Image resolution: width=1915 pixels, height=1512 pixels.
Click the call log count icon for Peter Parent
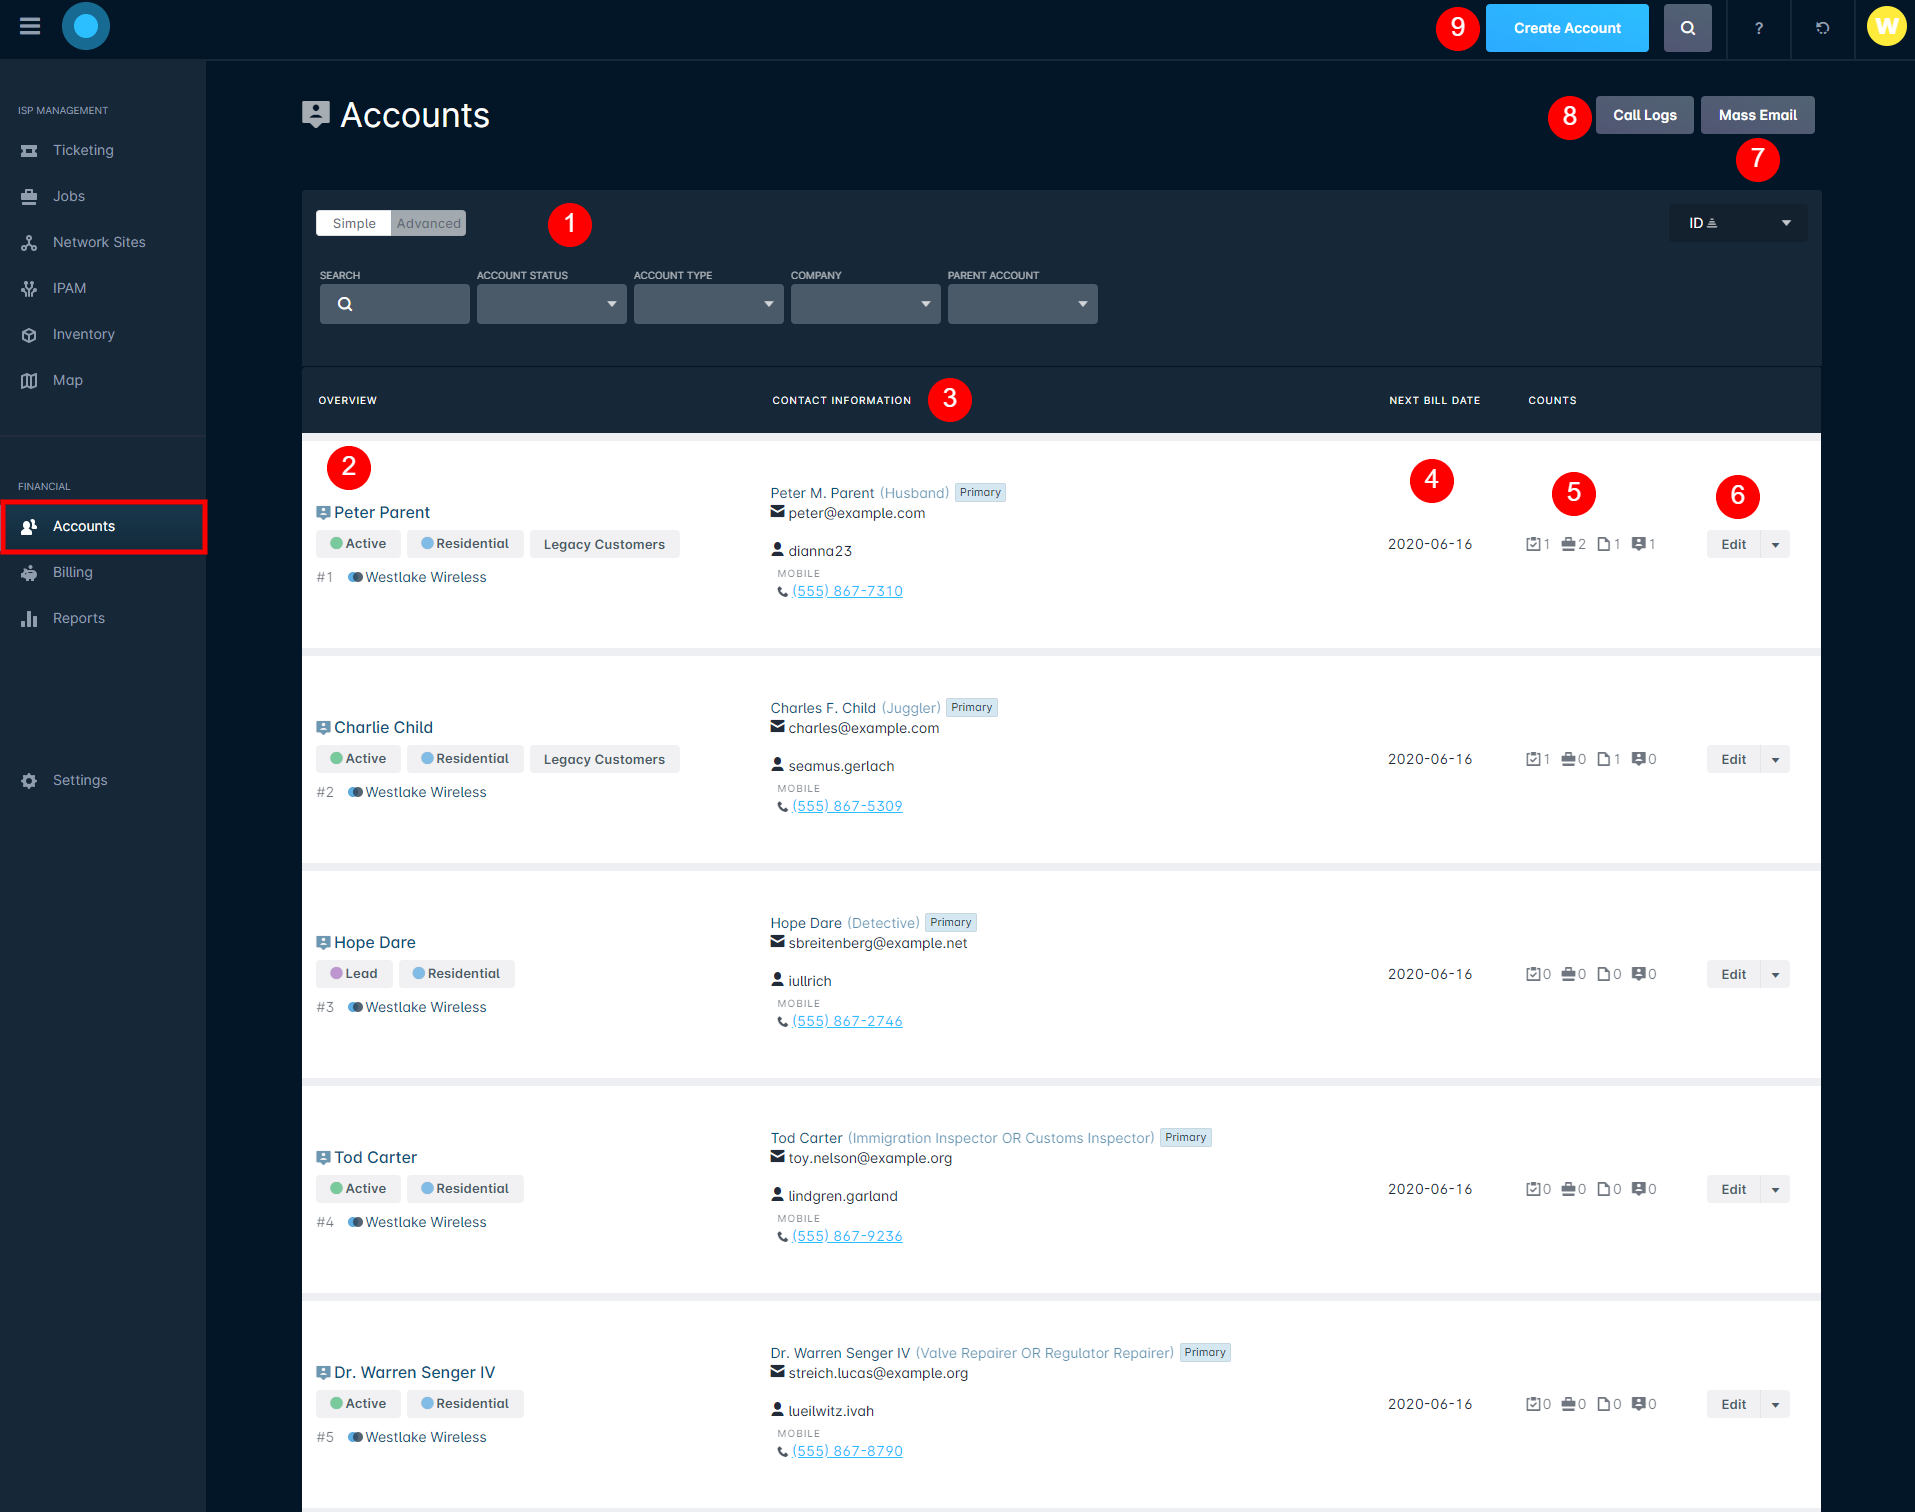(x=1639, y=544)
